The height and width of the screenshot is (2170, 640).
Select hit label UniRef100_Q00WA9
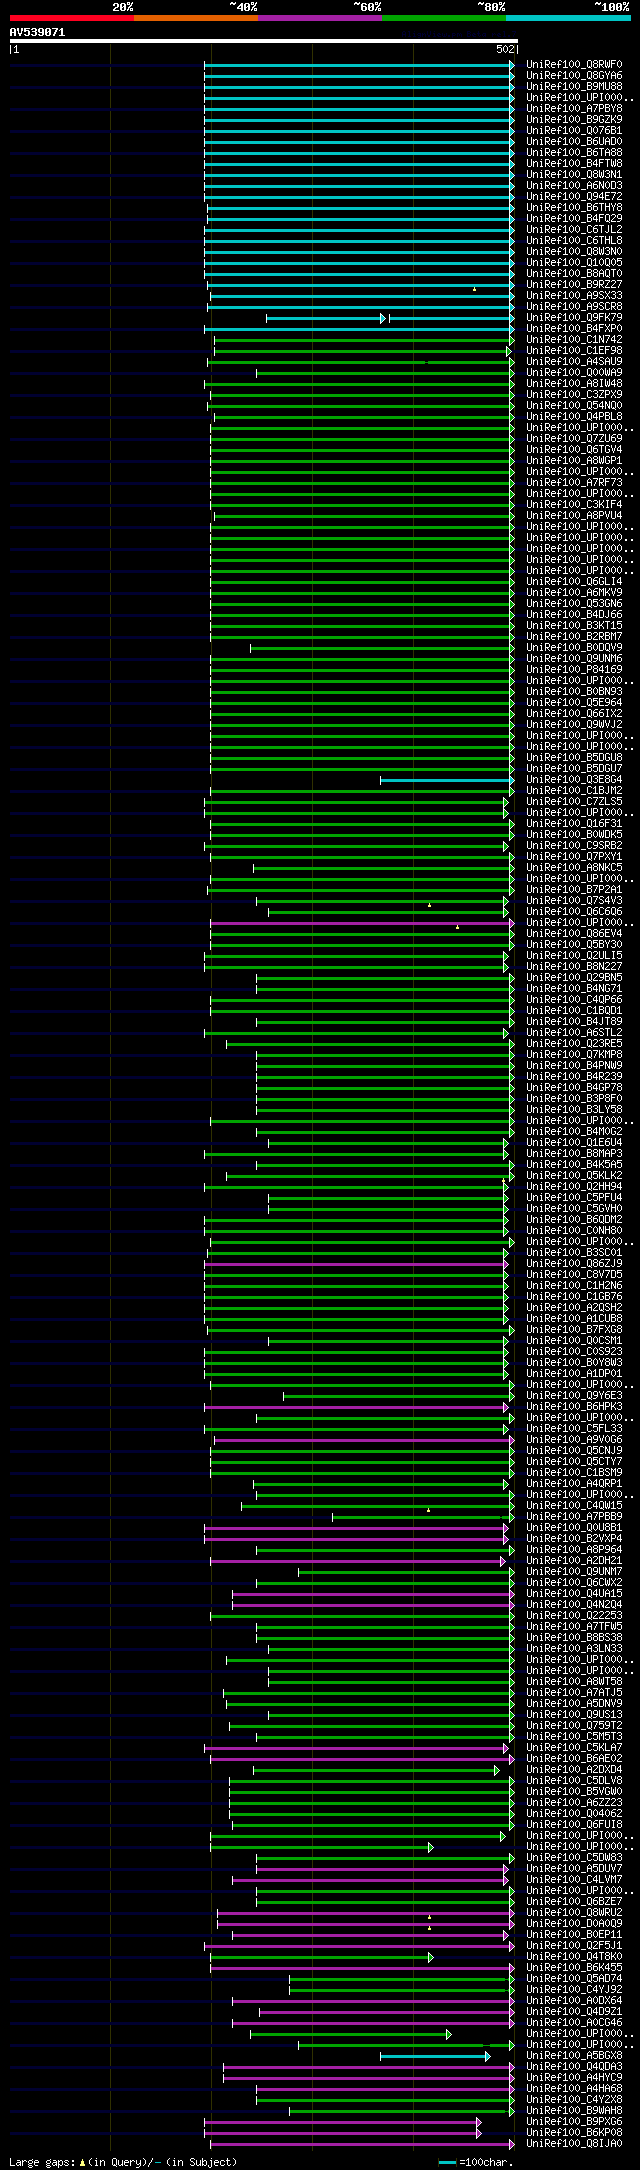(574, 373)
